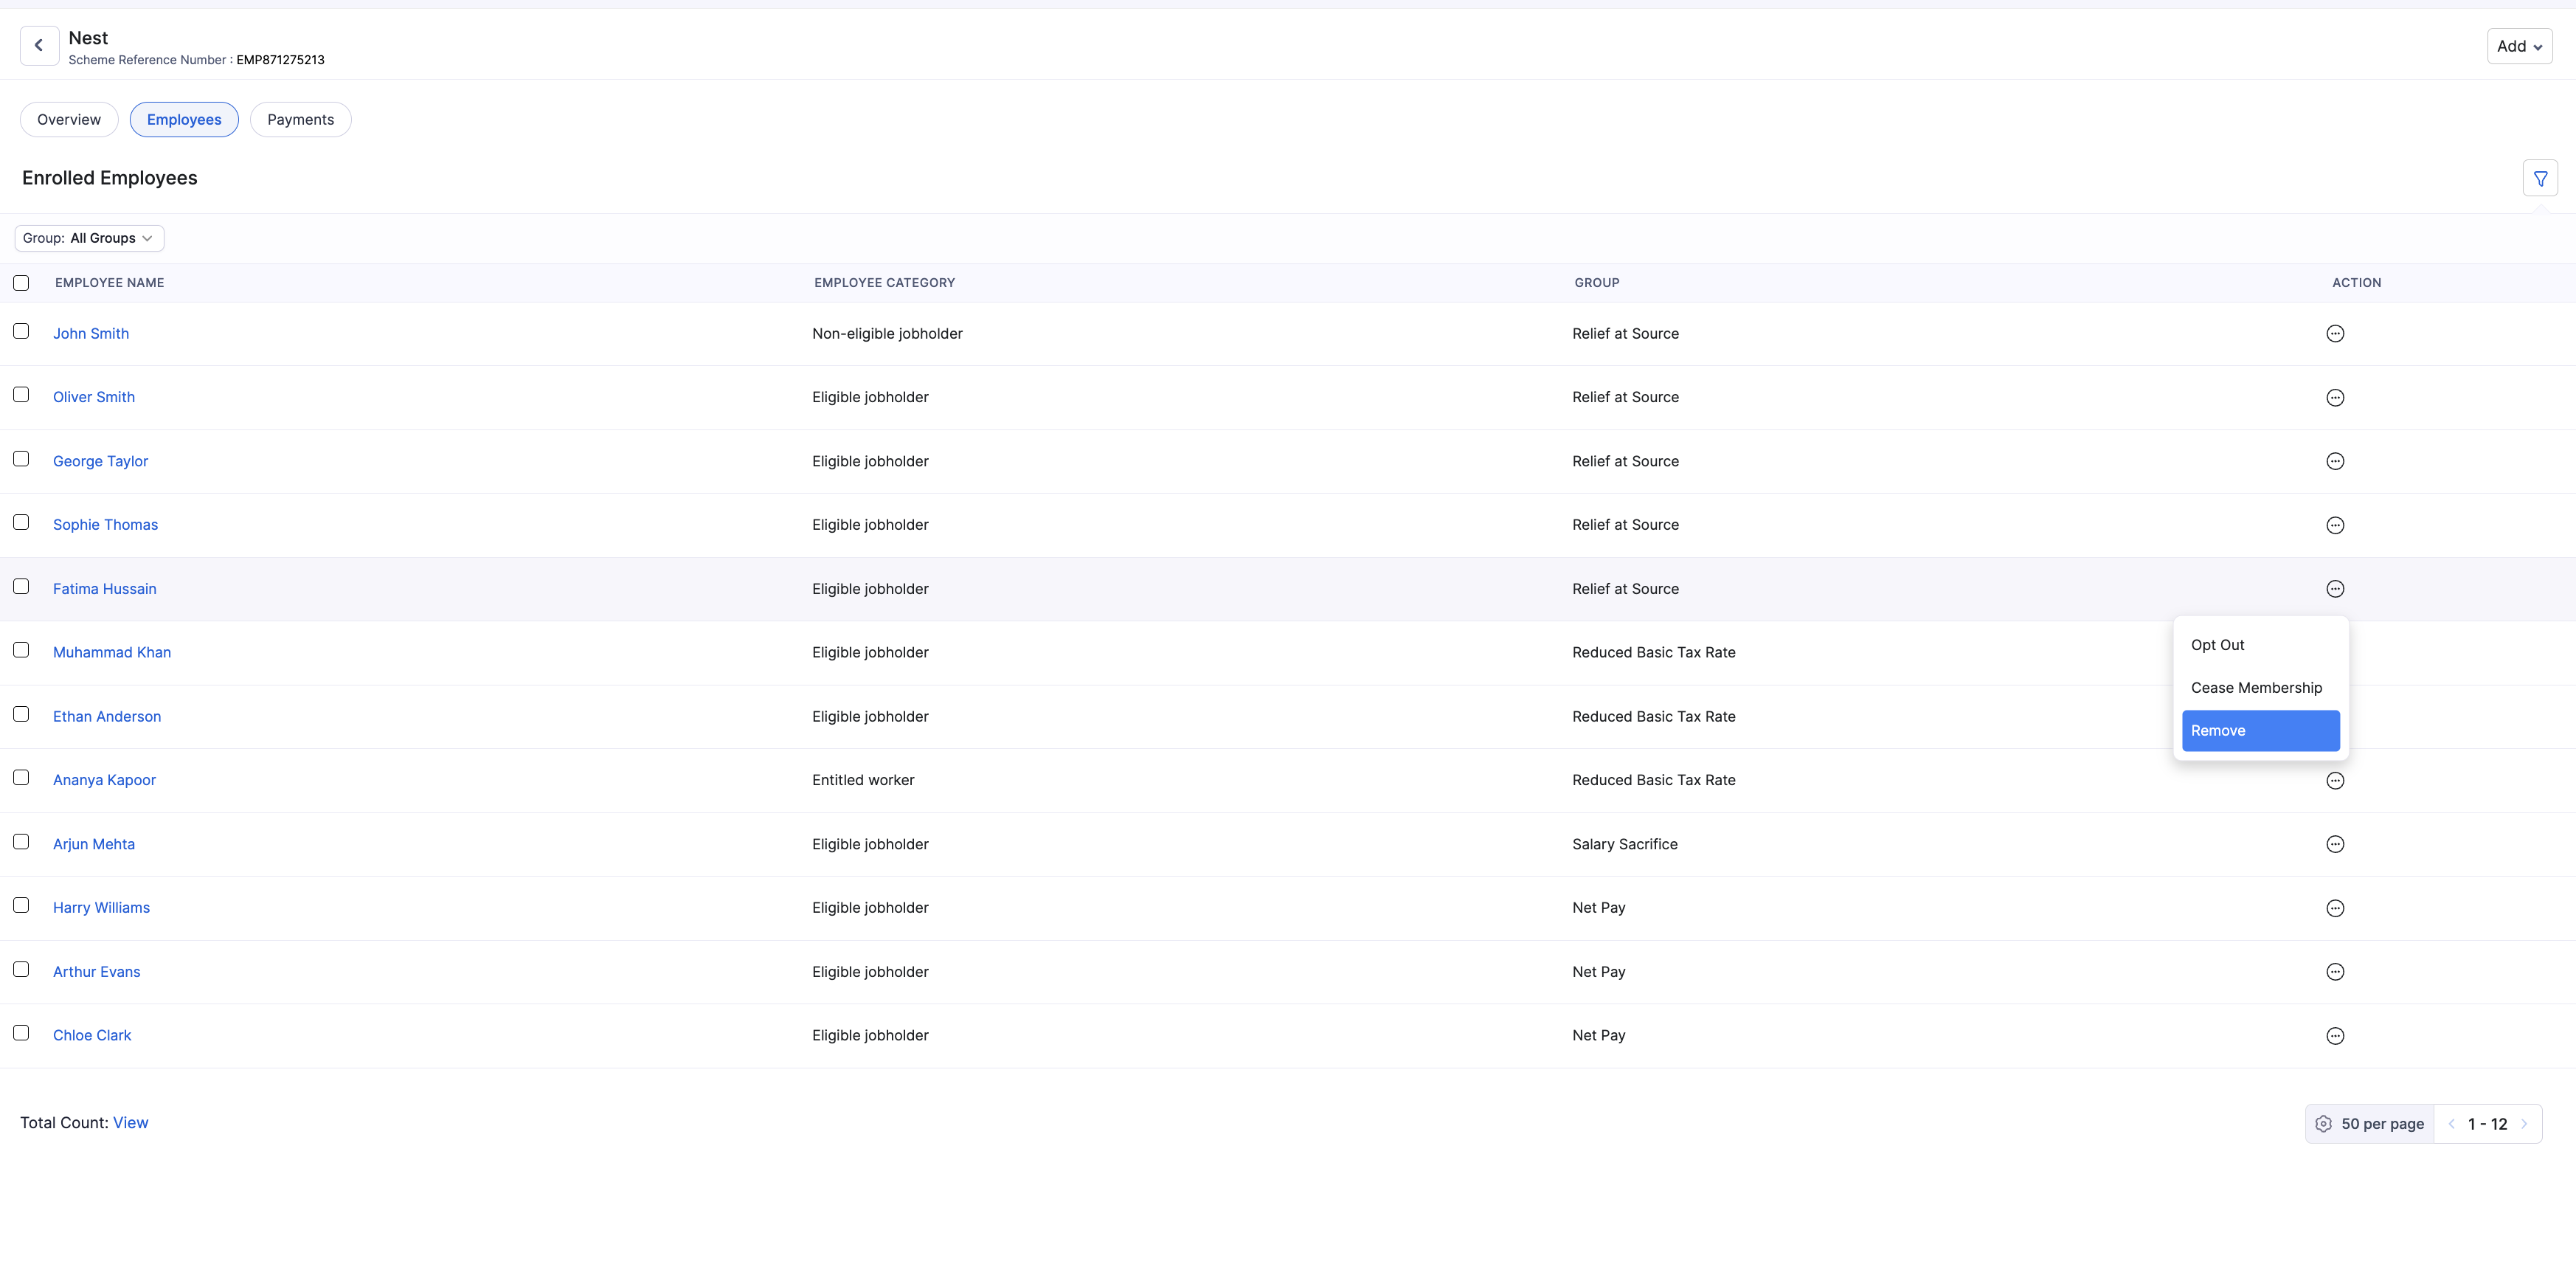Choose Remove from the action menu

pos(2260,731)
